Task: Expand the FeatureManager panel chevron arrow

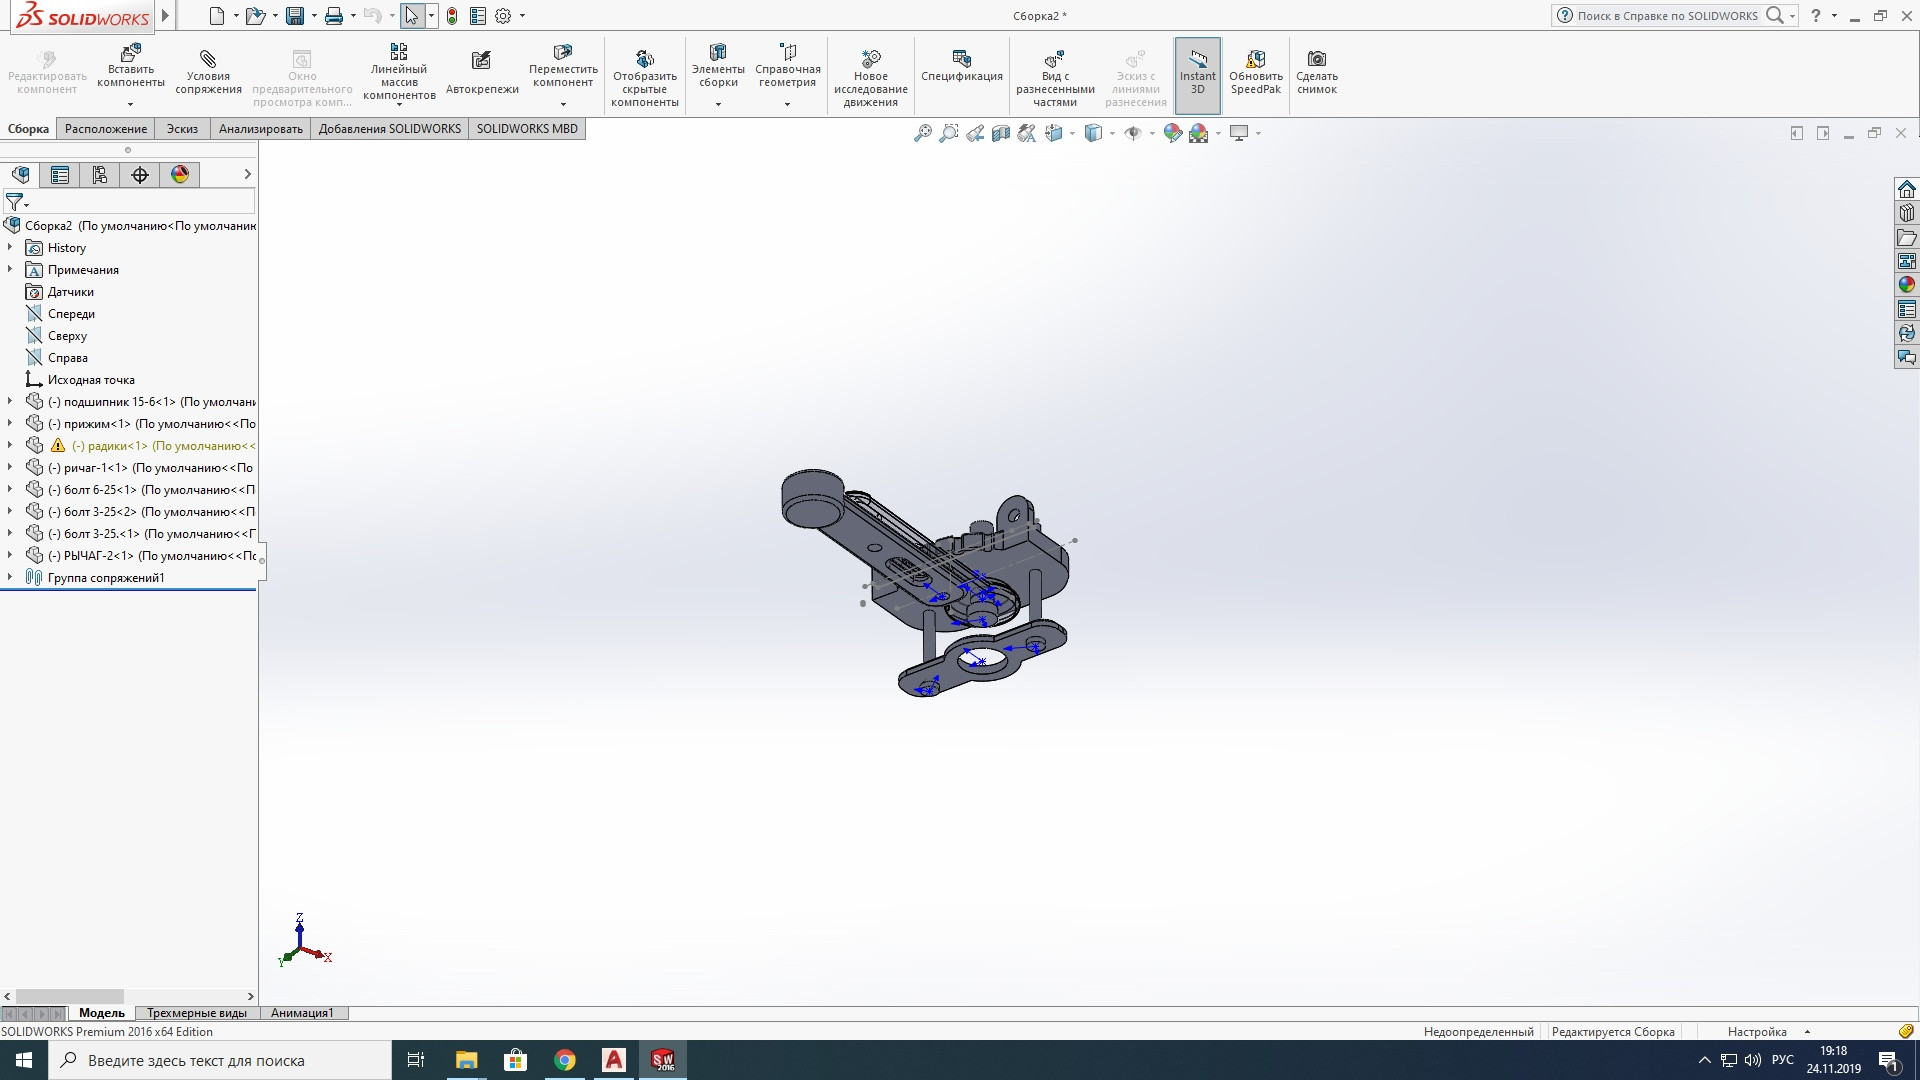Action: [x=247, y=175]
